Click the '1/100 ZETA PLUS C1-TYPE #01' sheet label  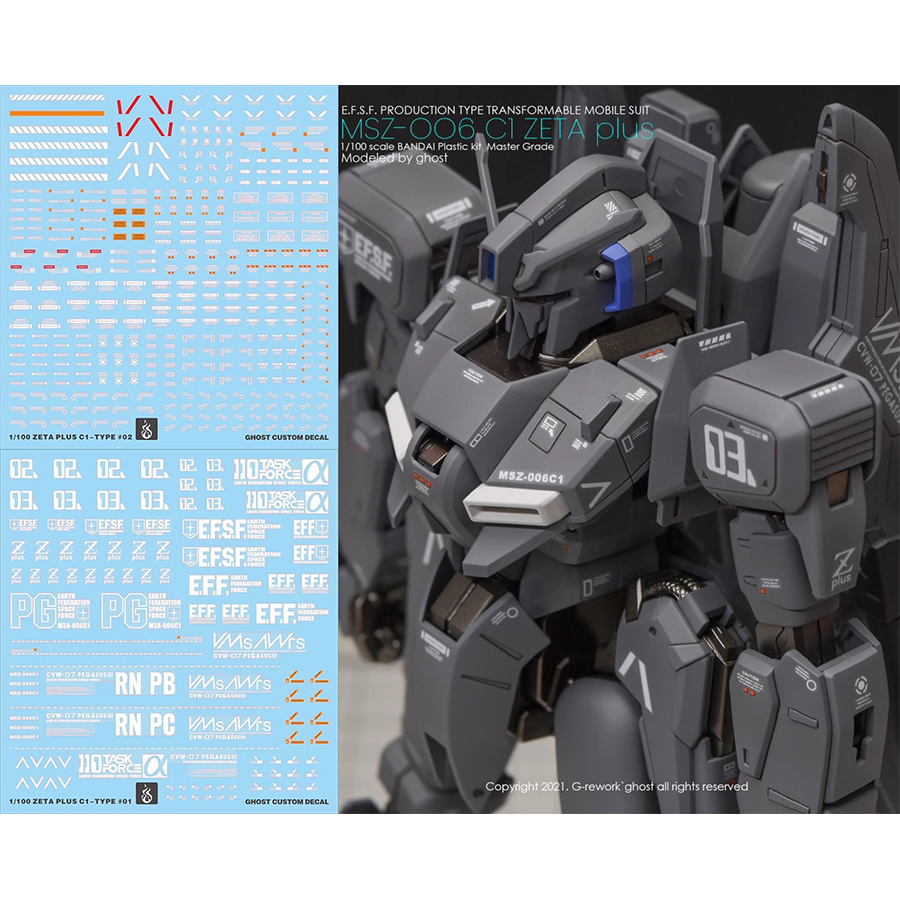click(71, 801)
